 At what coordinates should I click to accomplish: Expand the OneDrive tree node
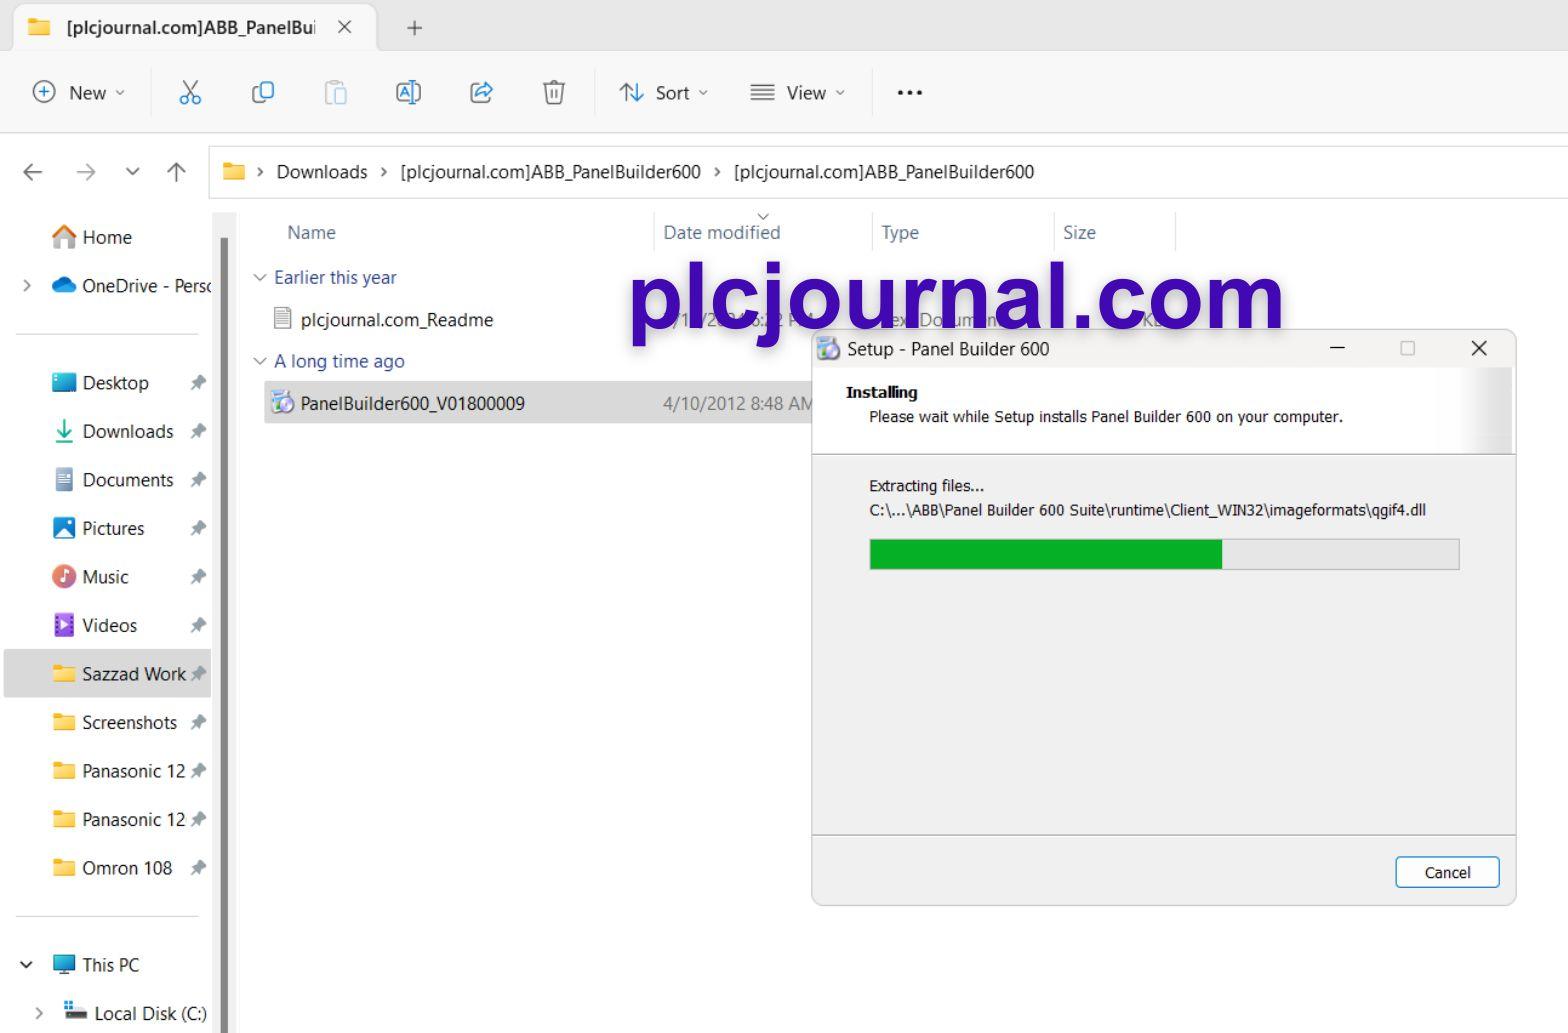click(27, 286)
